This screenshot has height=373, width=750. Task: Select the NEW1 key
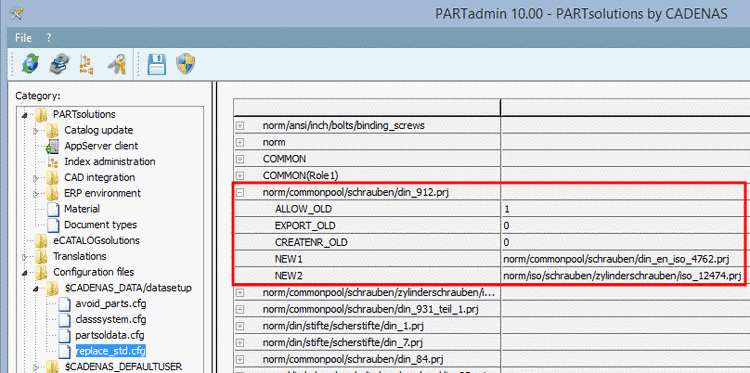tap(289, 259)
